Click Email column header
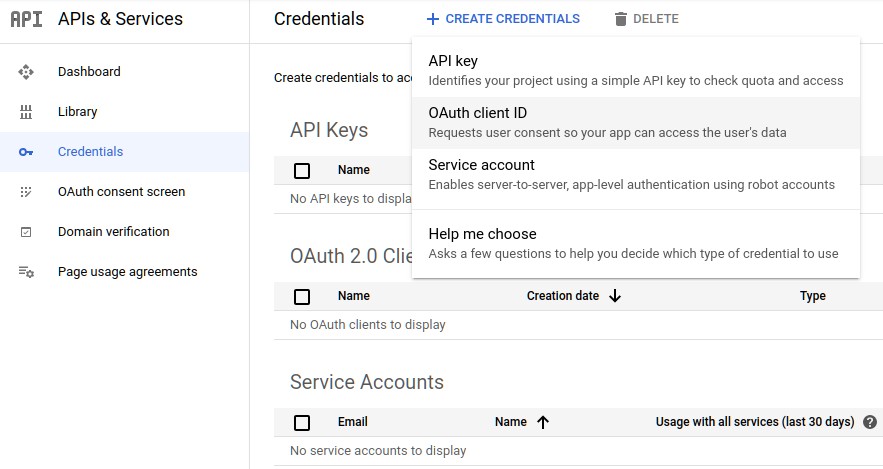 (x=353, y=422)
